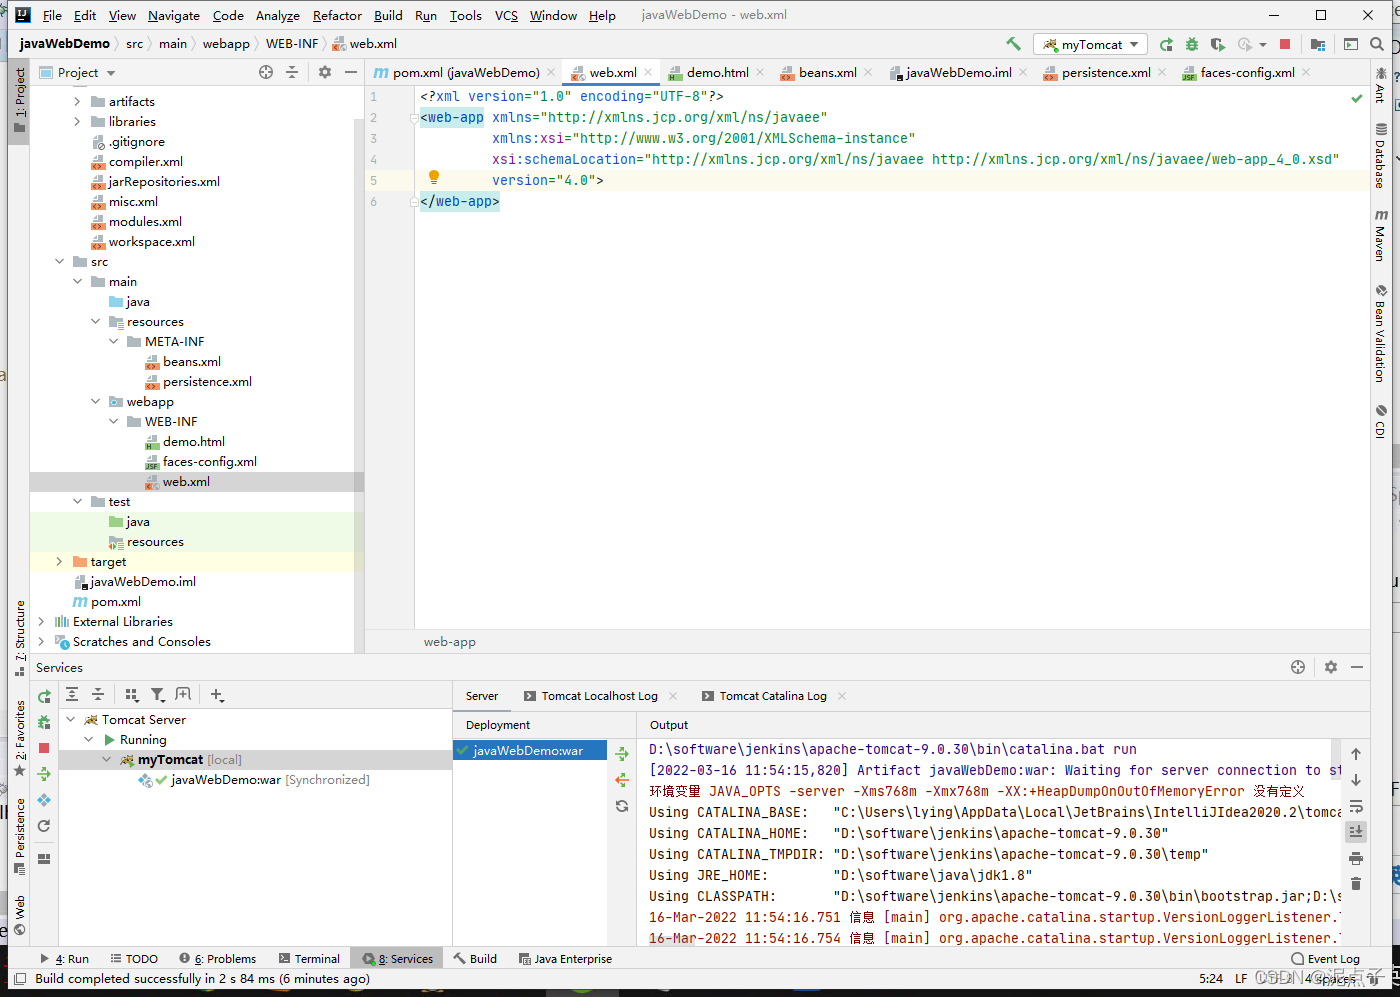
Task: Switch to pom.xml (javaWebDemo) editor tab
Action: point(465,72)
